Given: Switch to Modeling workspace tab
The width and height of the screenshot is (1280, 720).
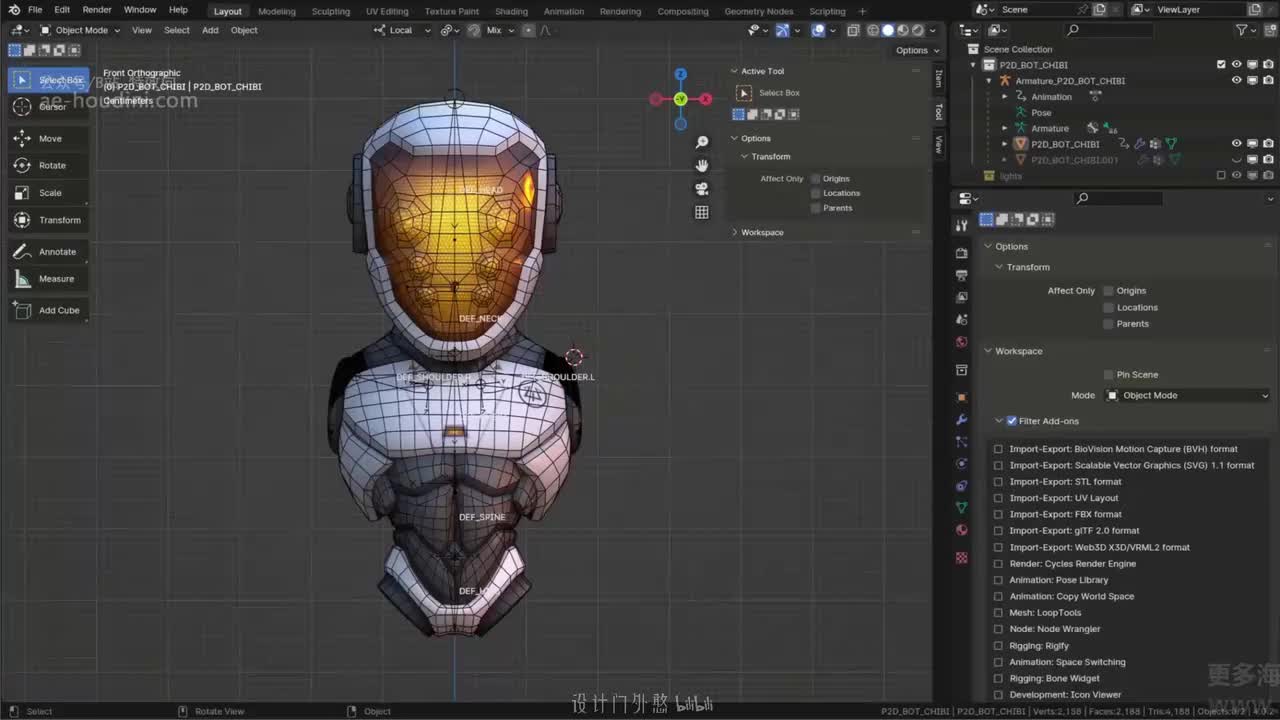Looking at the screenshot, I should tap(277, 11).
